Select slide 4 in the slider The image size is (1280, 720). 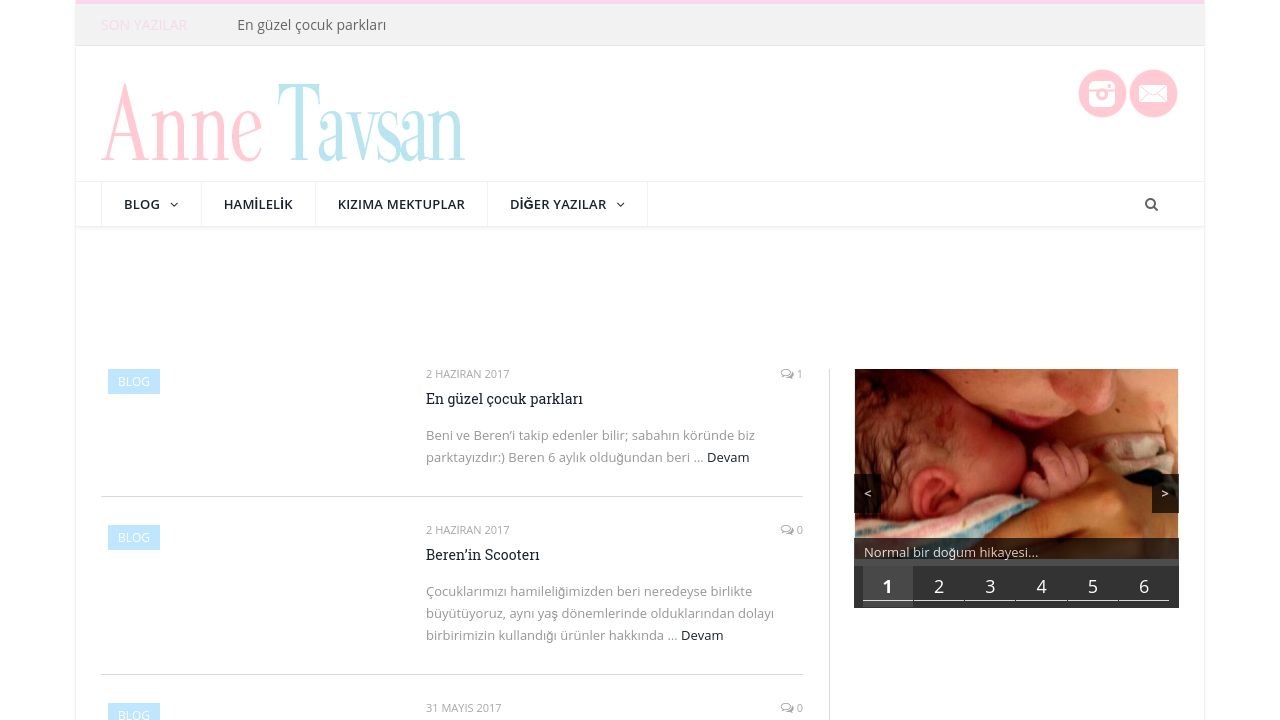point(1041,587)
